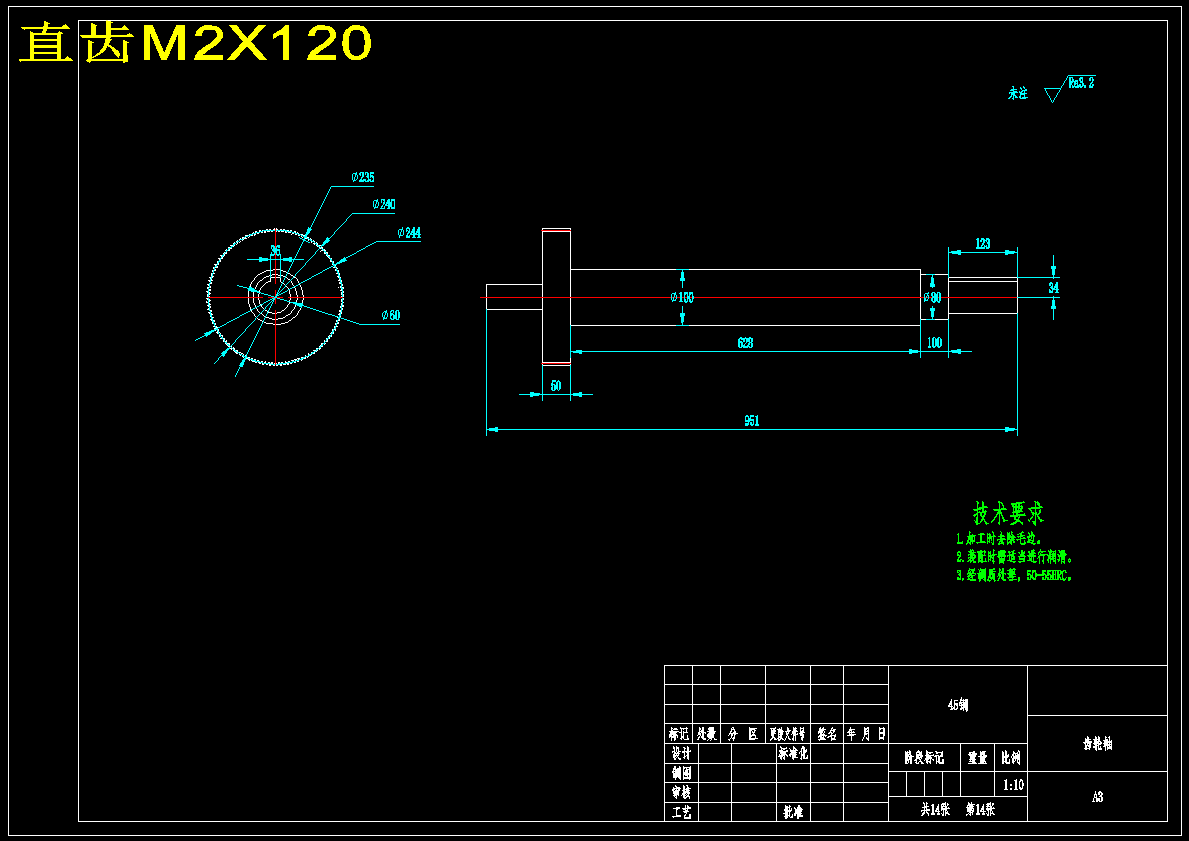
Task: Click technical note 1 '加工时去除毛边'
Action: click(999, 539)
